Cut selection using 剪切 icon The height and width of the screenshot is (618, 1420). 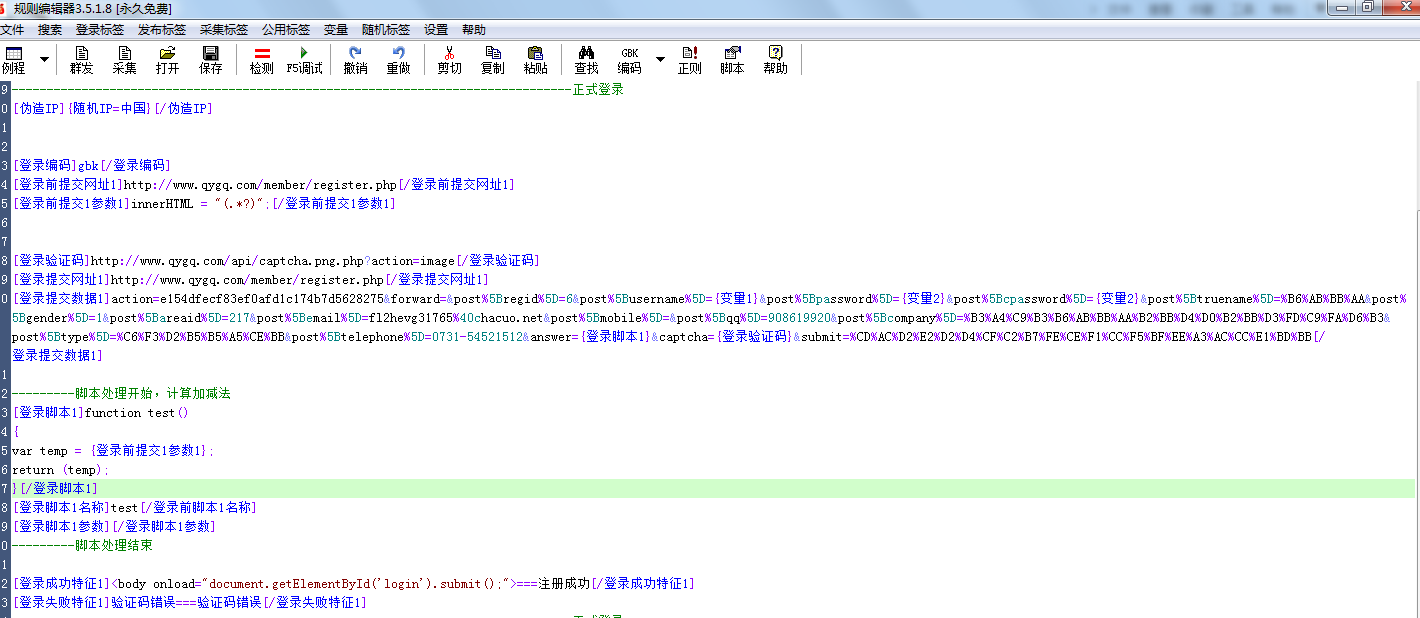449,59
